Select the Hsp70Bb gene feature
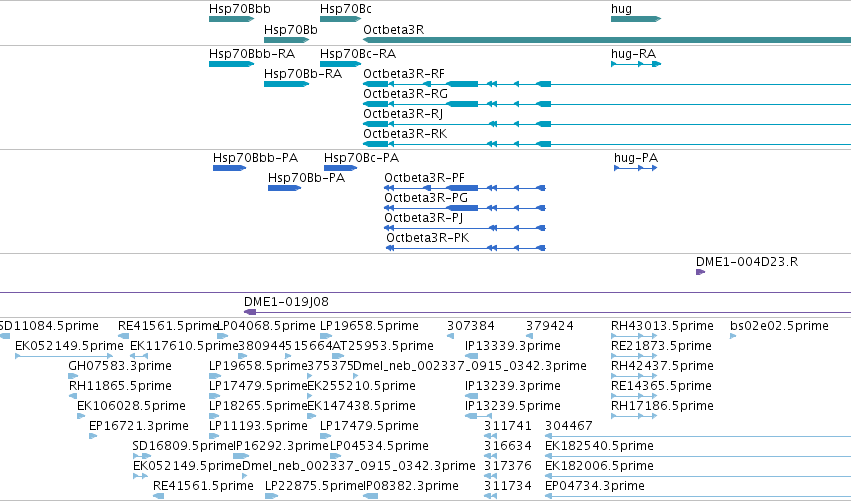The height and width of the screenshot is (501, 851). (x=287, y=40)
